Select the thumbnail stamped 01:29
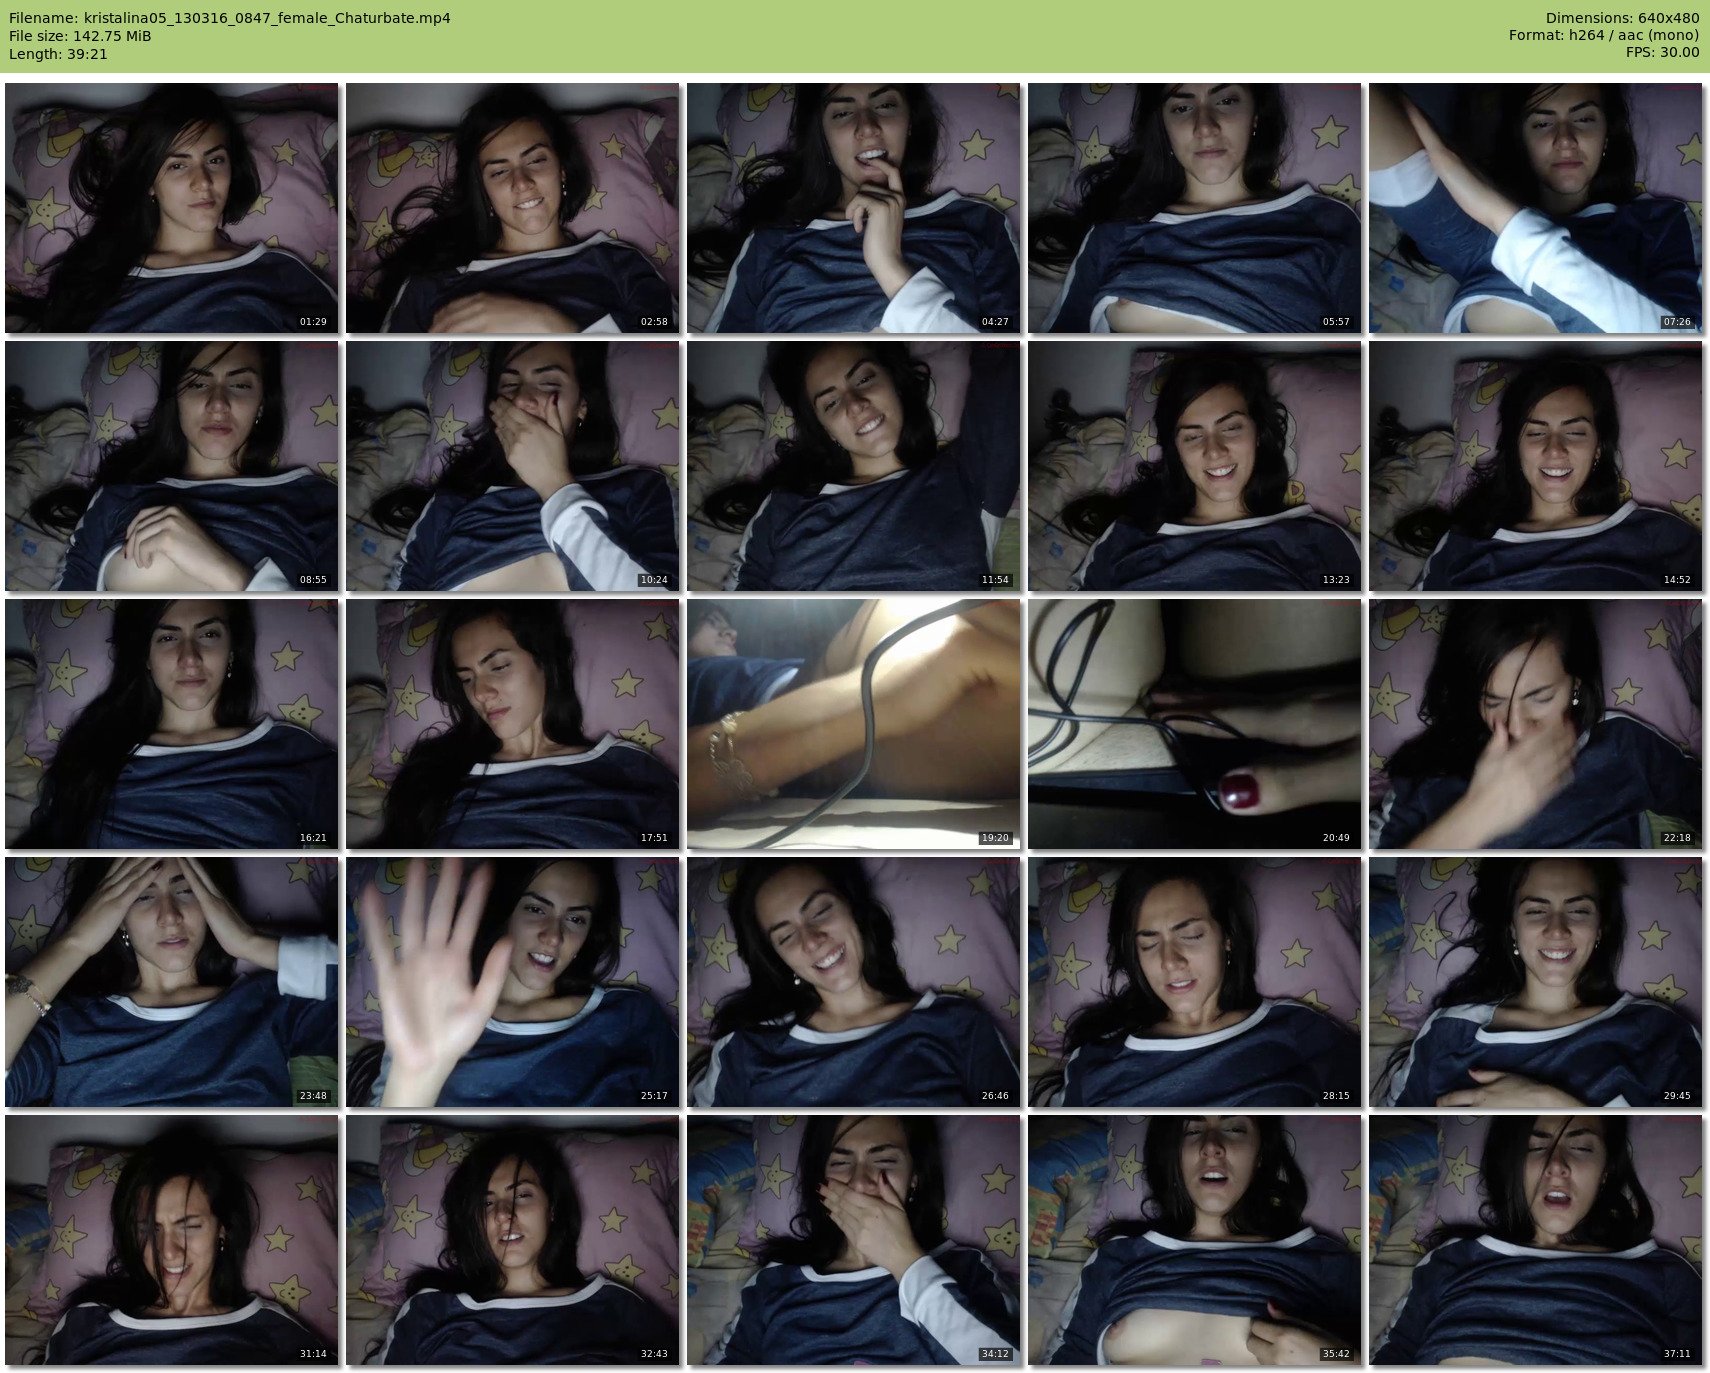 pyautogui.click(x=171, y=208)
